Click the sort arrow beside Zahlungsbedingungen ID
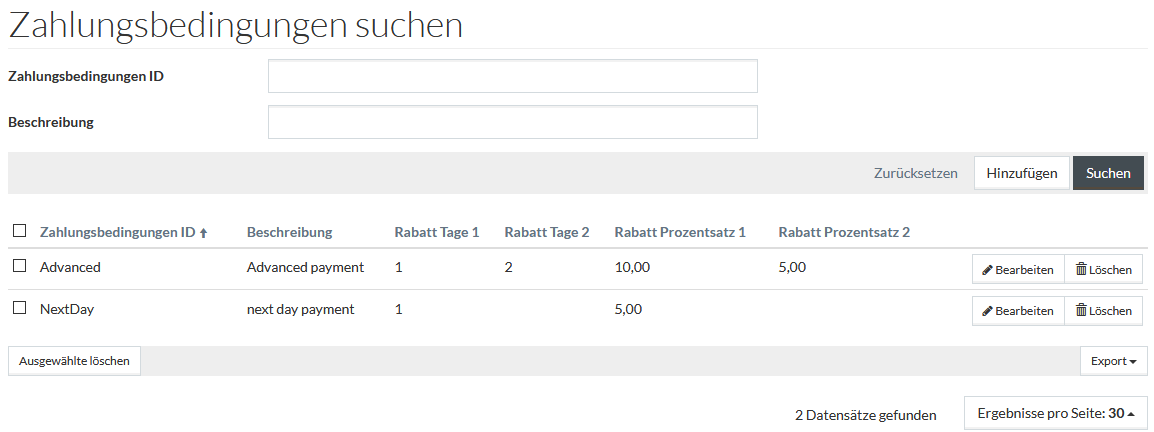 click(x=204, y=233)
